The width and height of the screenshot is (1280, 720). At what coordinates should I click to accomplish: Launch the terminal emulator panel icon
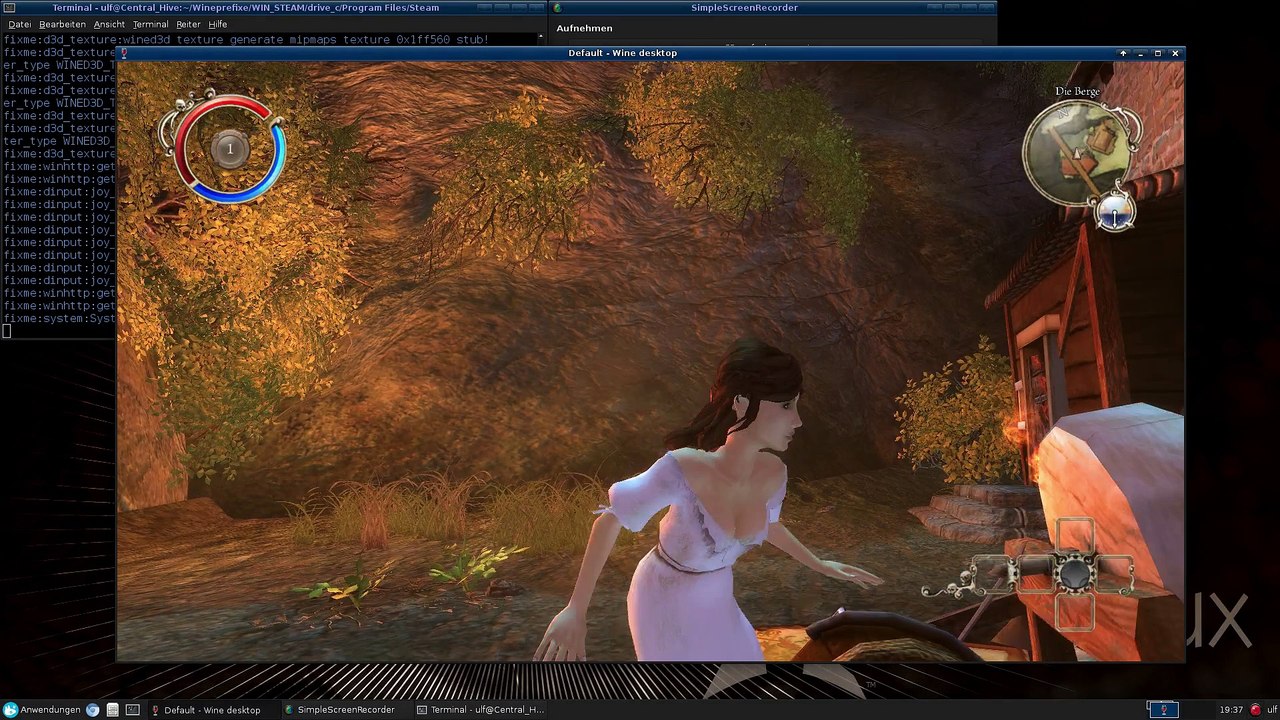point(132,710)
